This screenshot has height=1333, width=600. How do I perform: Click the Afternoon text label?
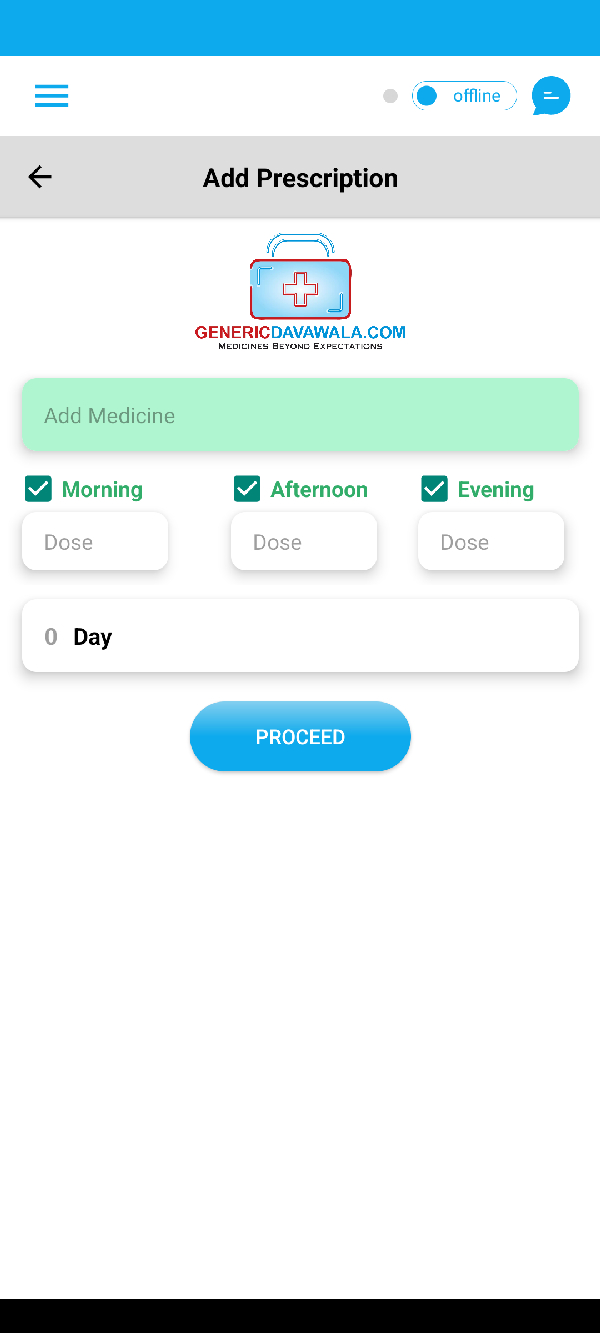[319, 490]
